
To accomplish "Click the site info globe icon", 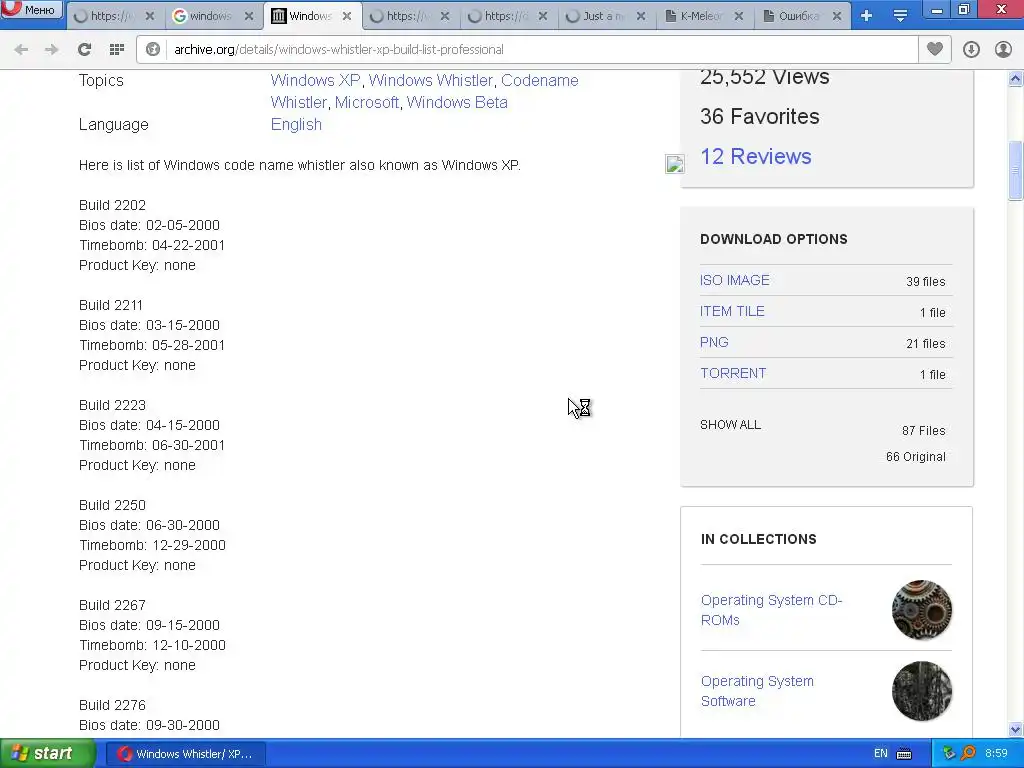I will (153, 50).
